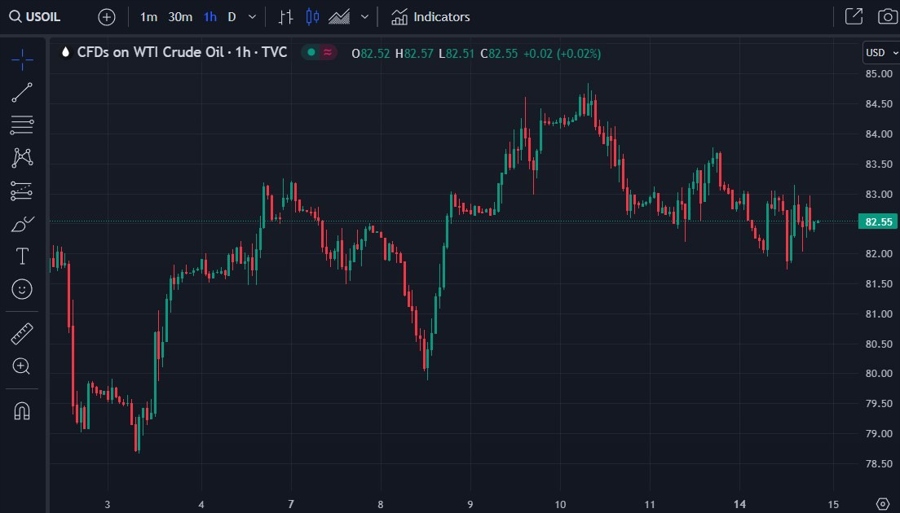Viewport: 900px width, 513px height.
Task: Click the close value C82.55
Action: coord(499,53)
